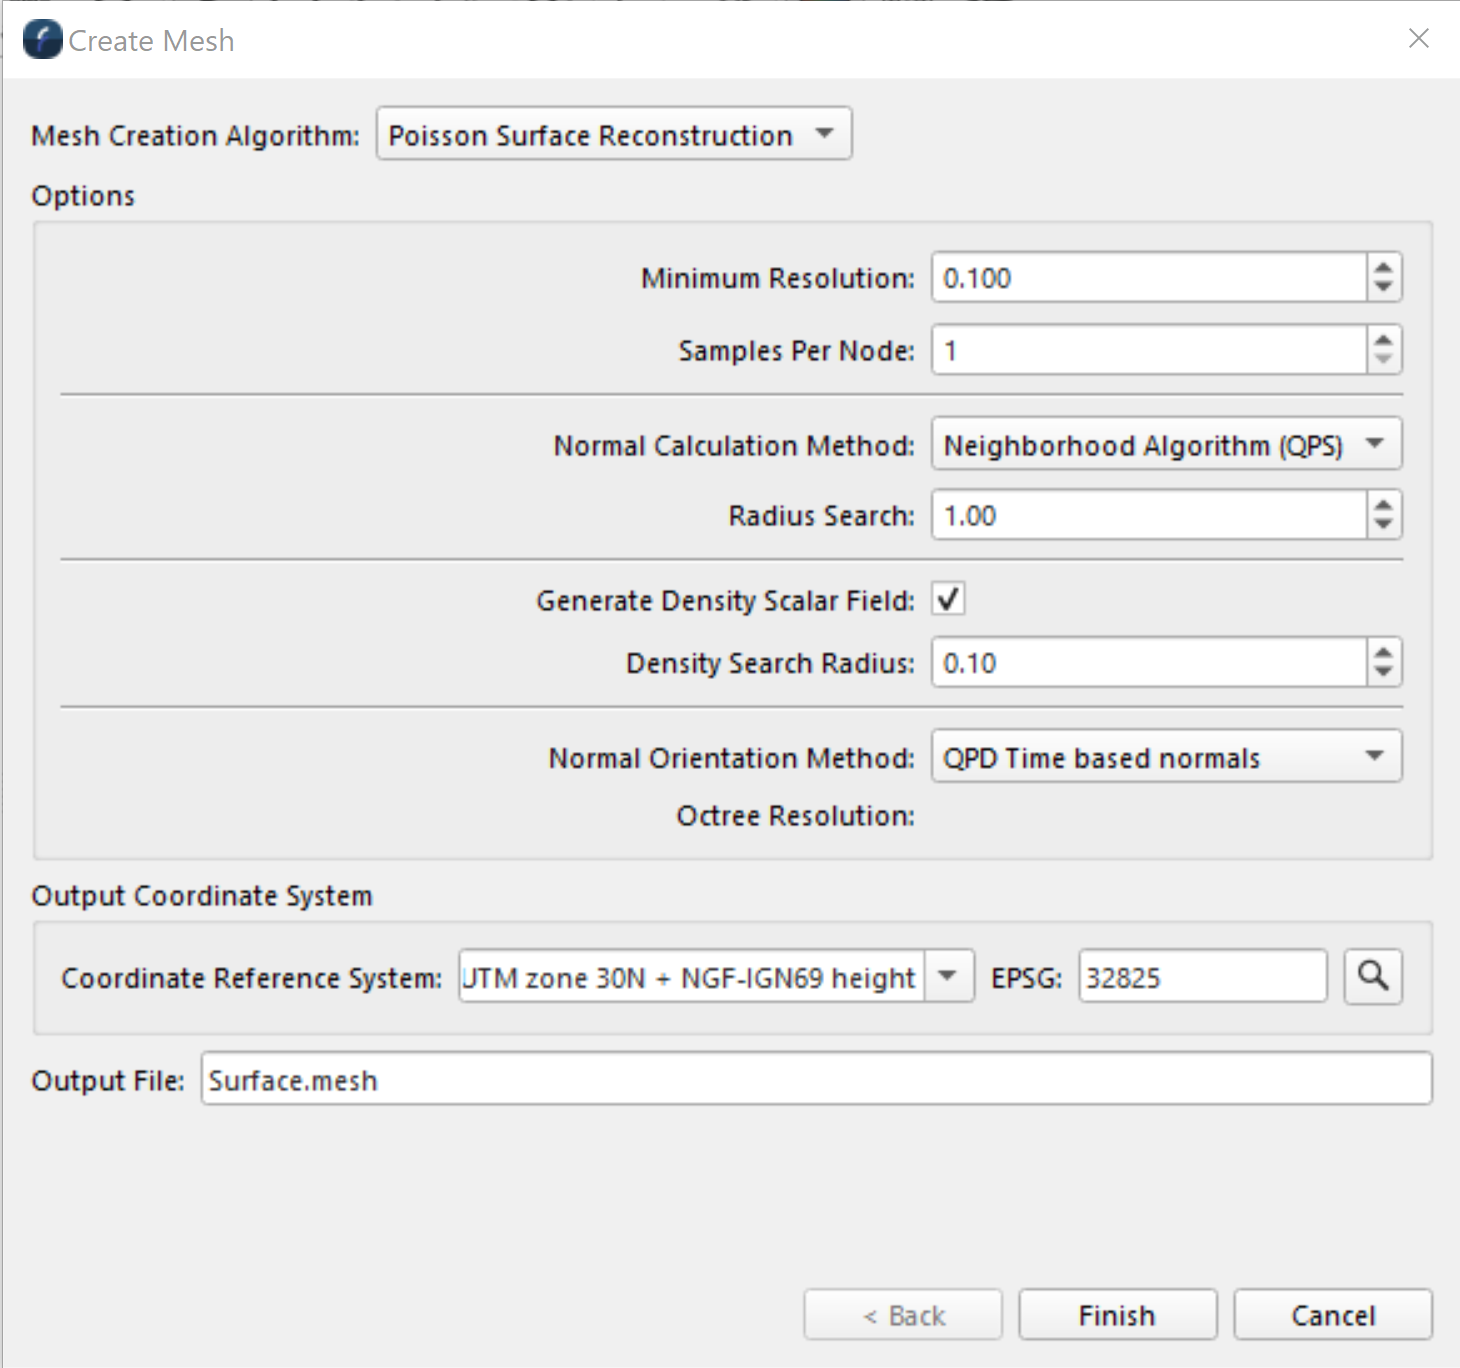
Task: Uncheck Generate Density Scalar Field checkbox
Action: click(948, 600)
